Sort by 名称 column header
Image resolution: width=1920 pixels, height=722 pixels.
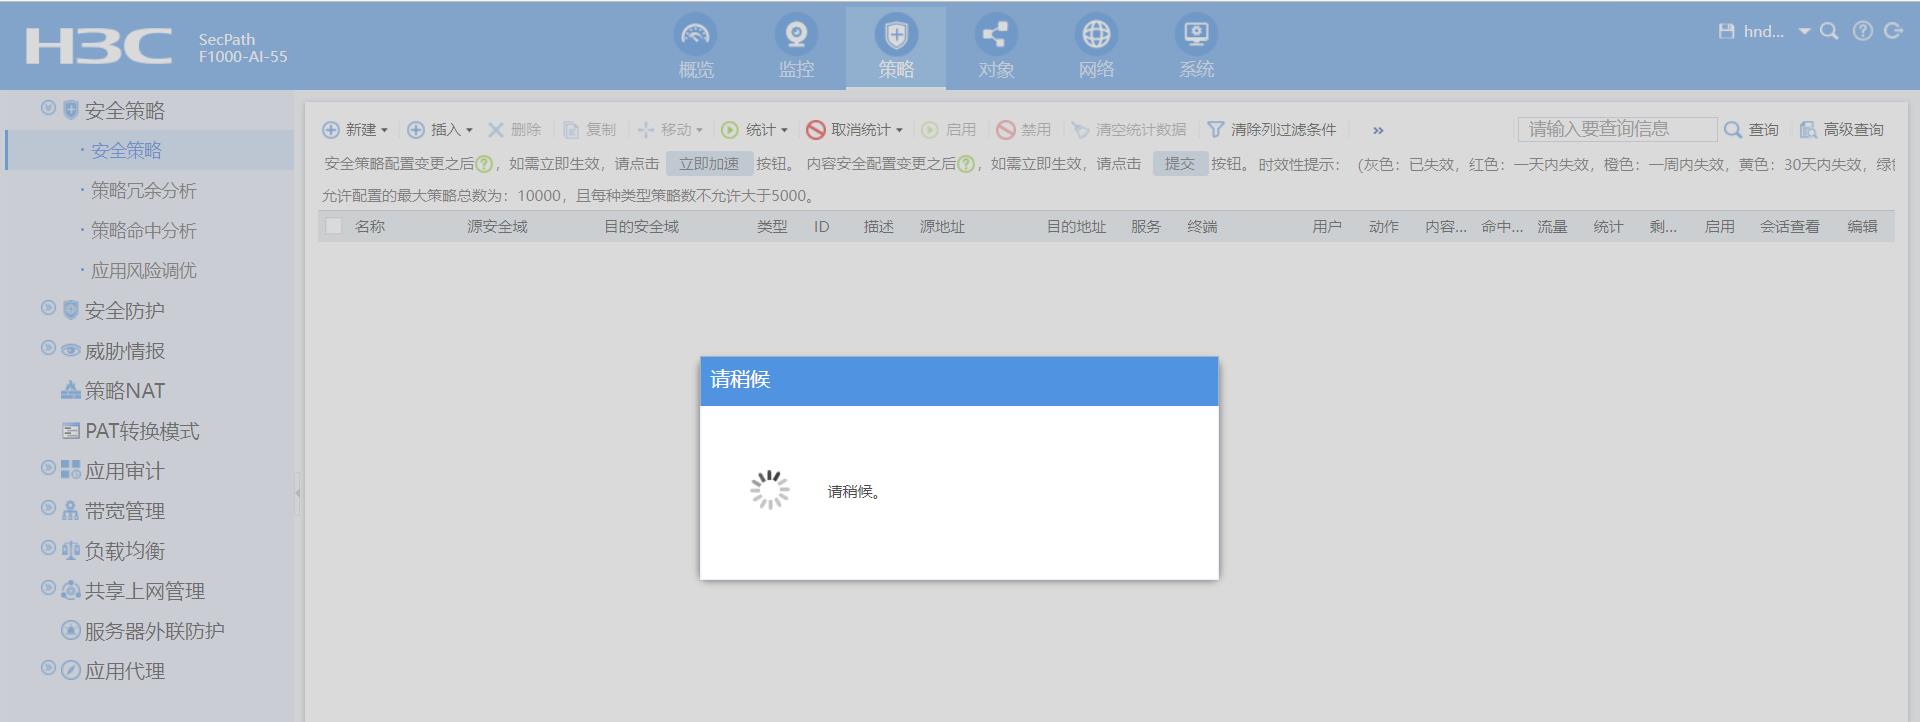pyautogui.click(x=370, y=227)
